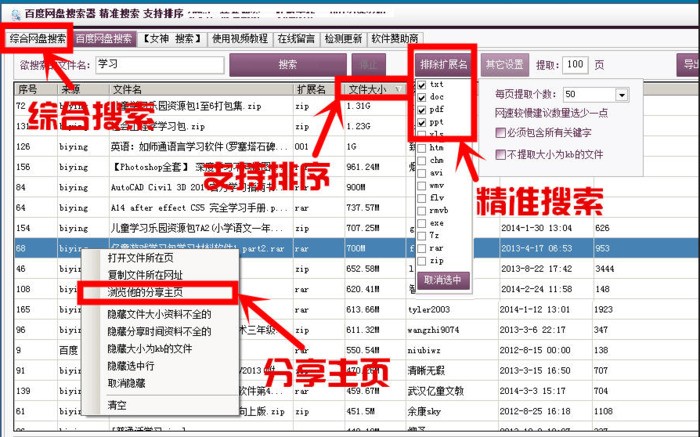Toggle the txt extension checkbox

[421, 85]
